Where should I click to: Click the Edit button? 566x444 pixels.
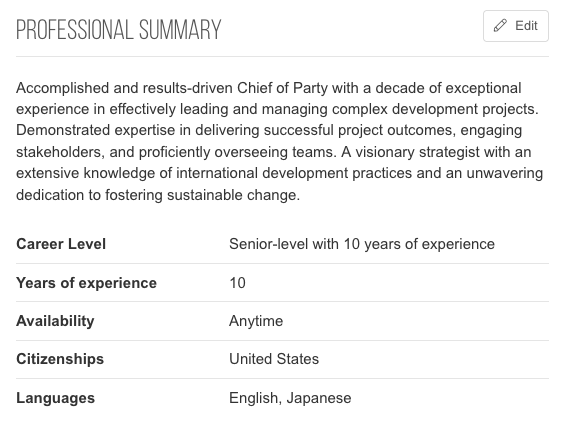[515, 26]
